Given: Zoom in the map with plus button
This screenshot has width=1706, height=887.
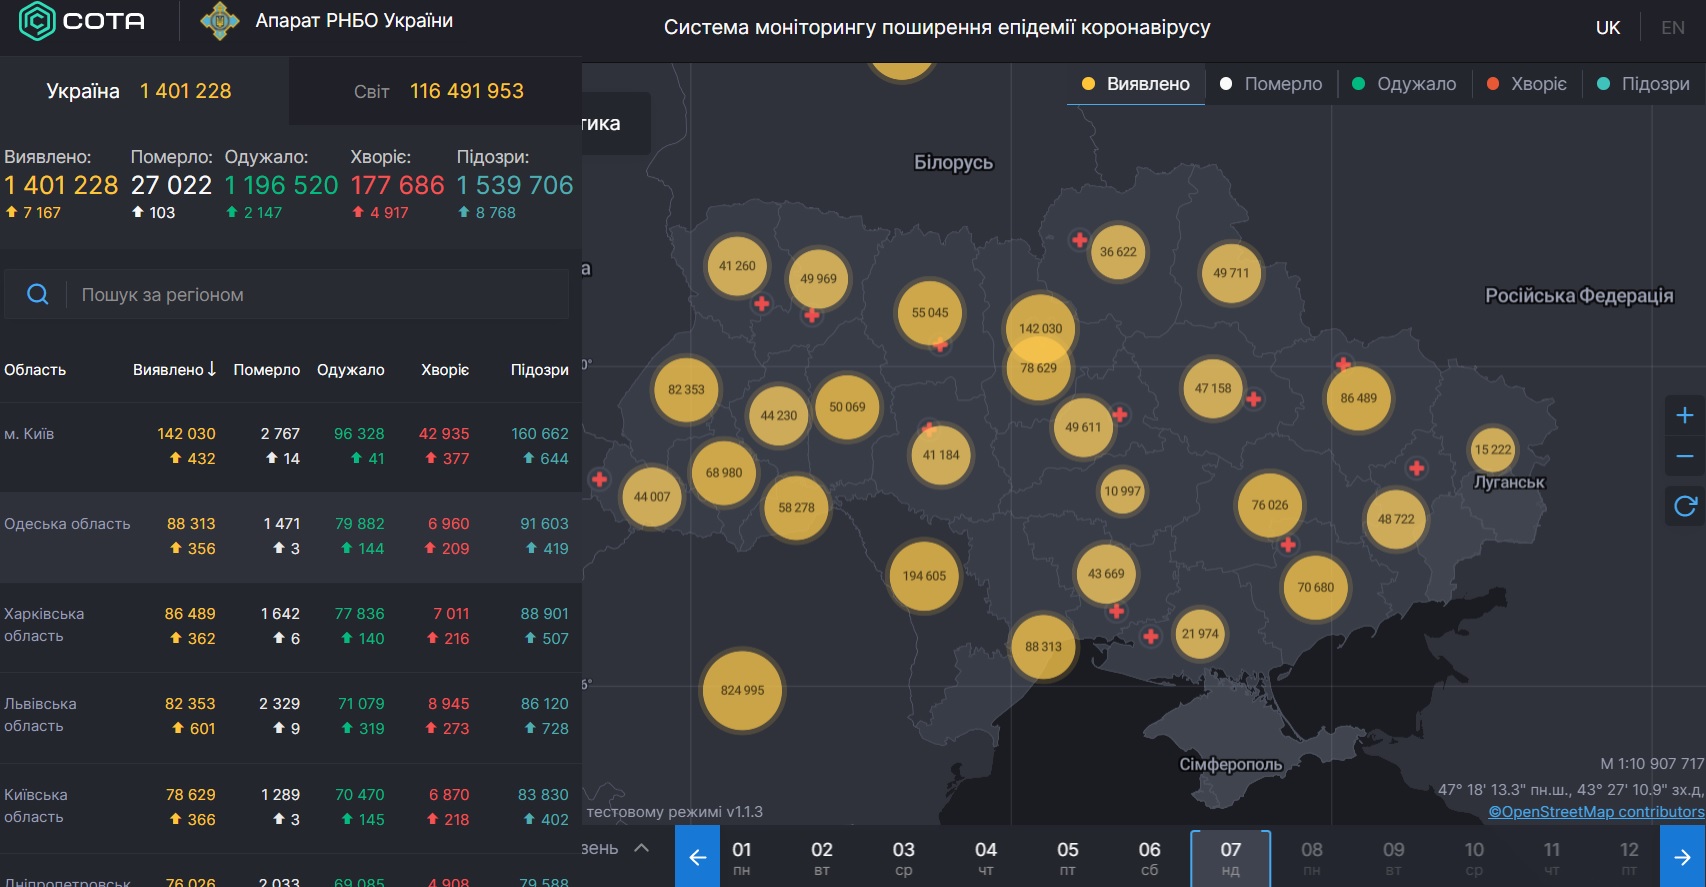Looking at the screenshot, I should click(1685, 415).
